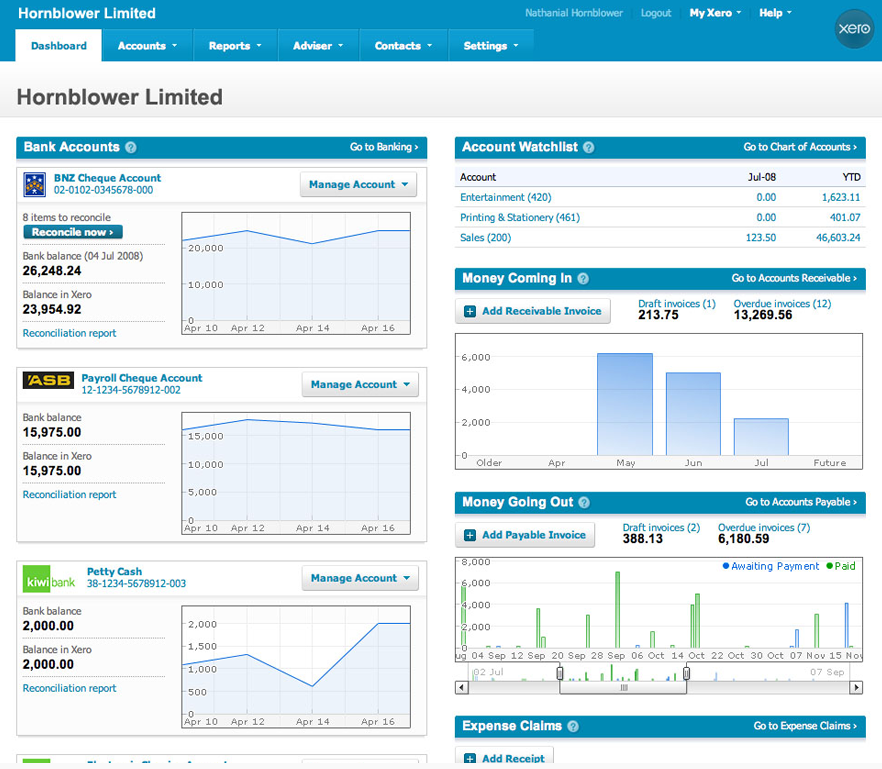Open Entertainment (420) account

pyautogui.click(x=506, y=197)
